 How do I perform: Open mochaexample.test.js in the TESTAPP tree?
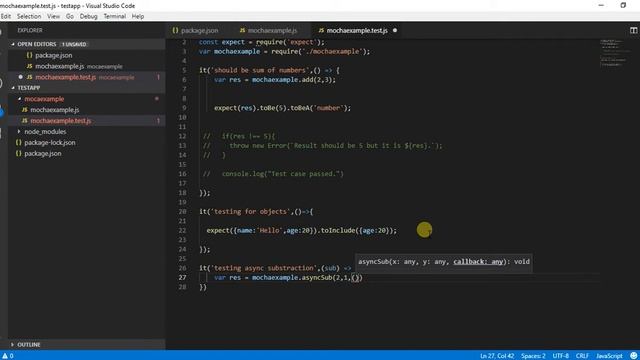(x=61, y=121)
